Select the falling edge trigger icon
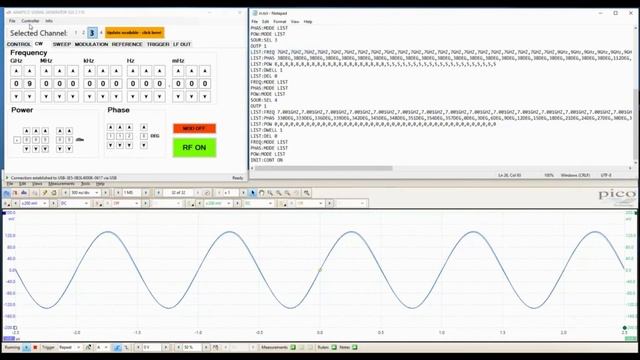The width and height of the screenshot is (640, 360). tap(126, 347)
